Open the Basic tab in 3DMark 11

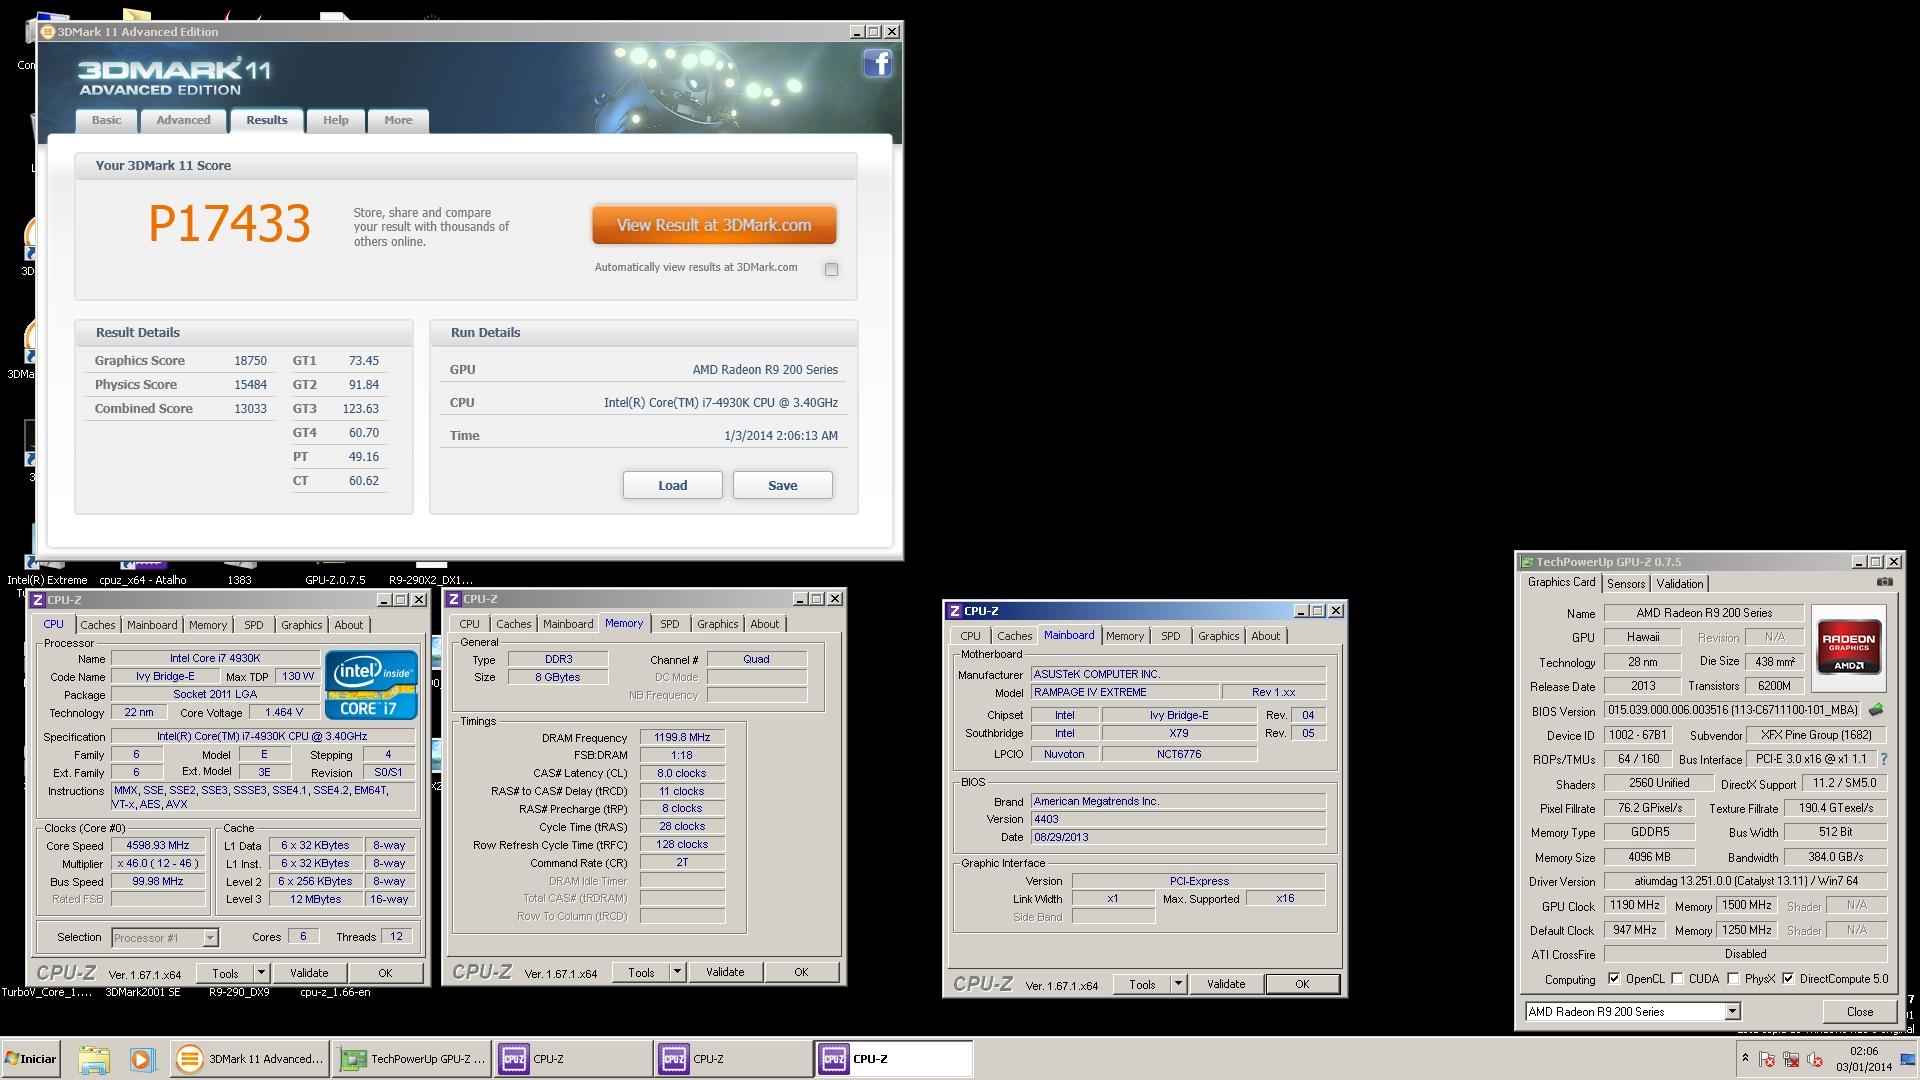tap(106, 120)
